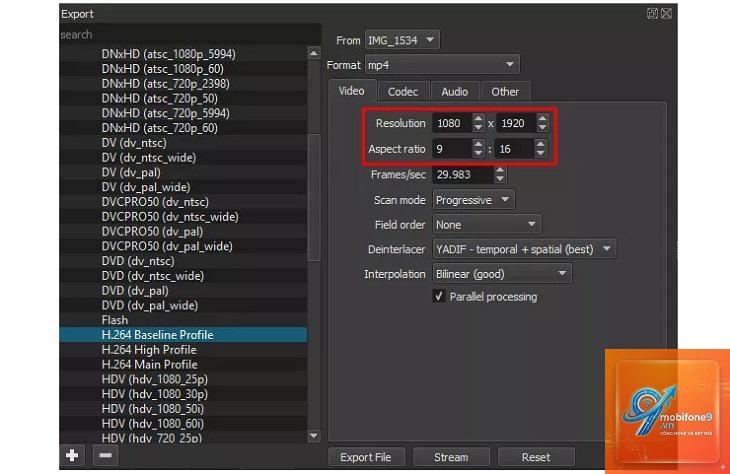Select DNxHD (atsc_720p_2398) preset
Image resolution: width=730 pixels, height=474 pixels.
click(x=183, y=84)
